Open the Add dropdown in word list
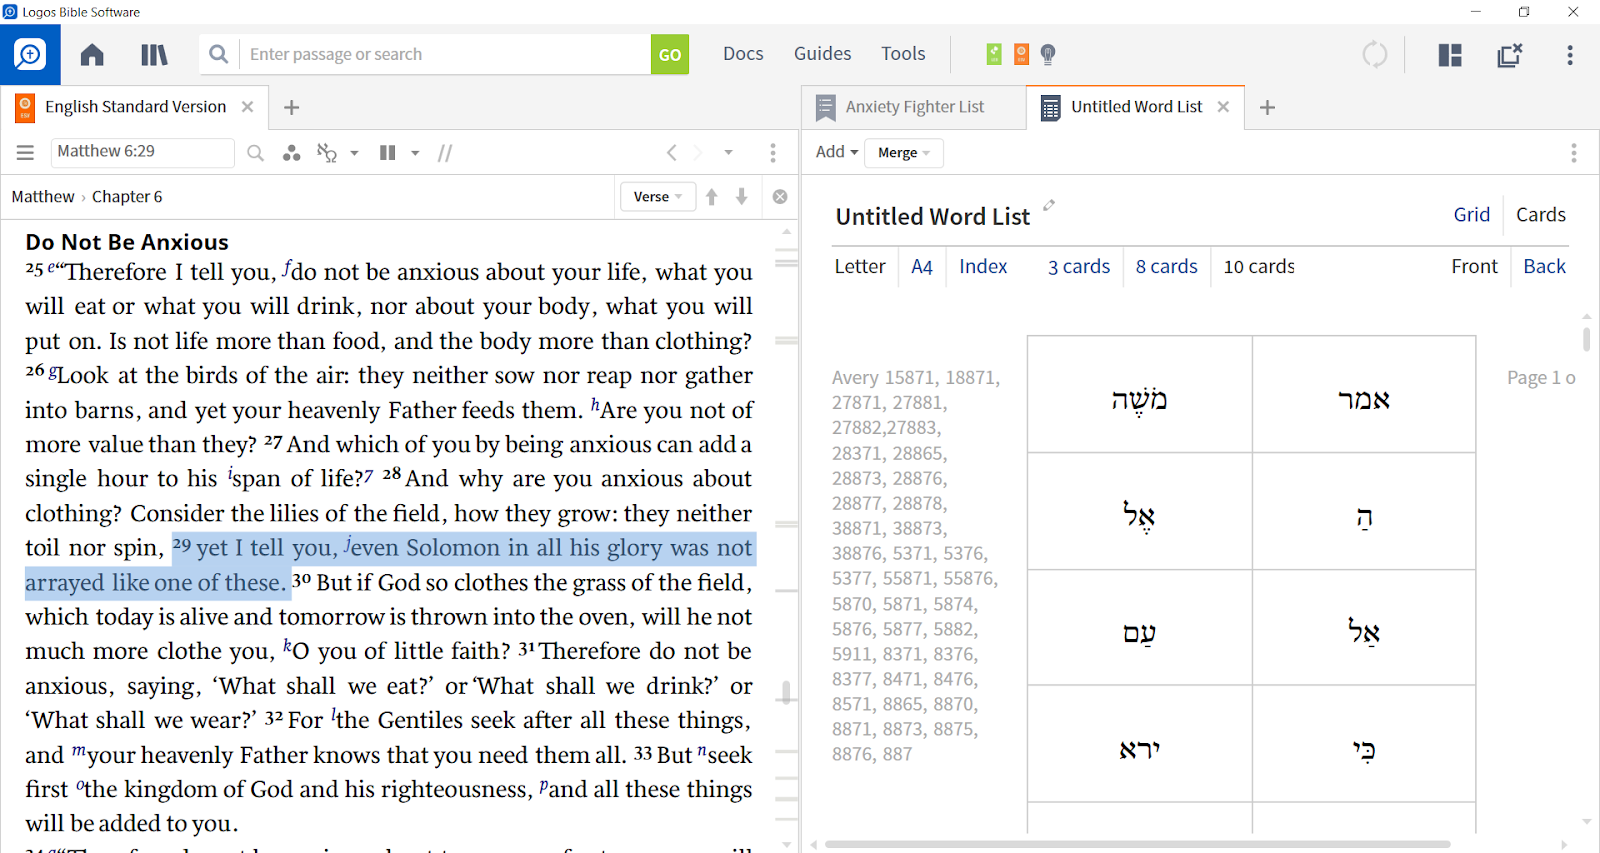This screenshot has width=1600, height=853. [837, 152]
